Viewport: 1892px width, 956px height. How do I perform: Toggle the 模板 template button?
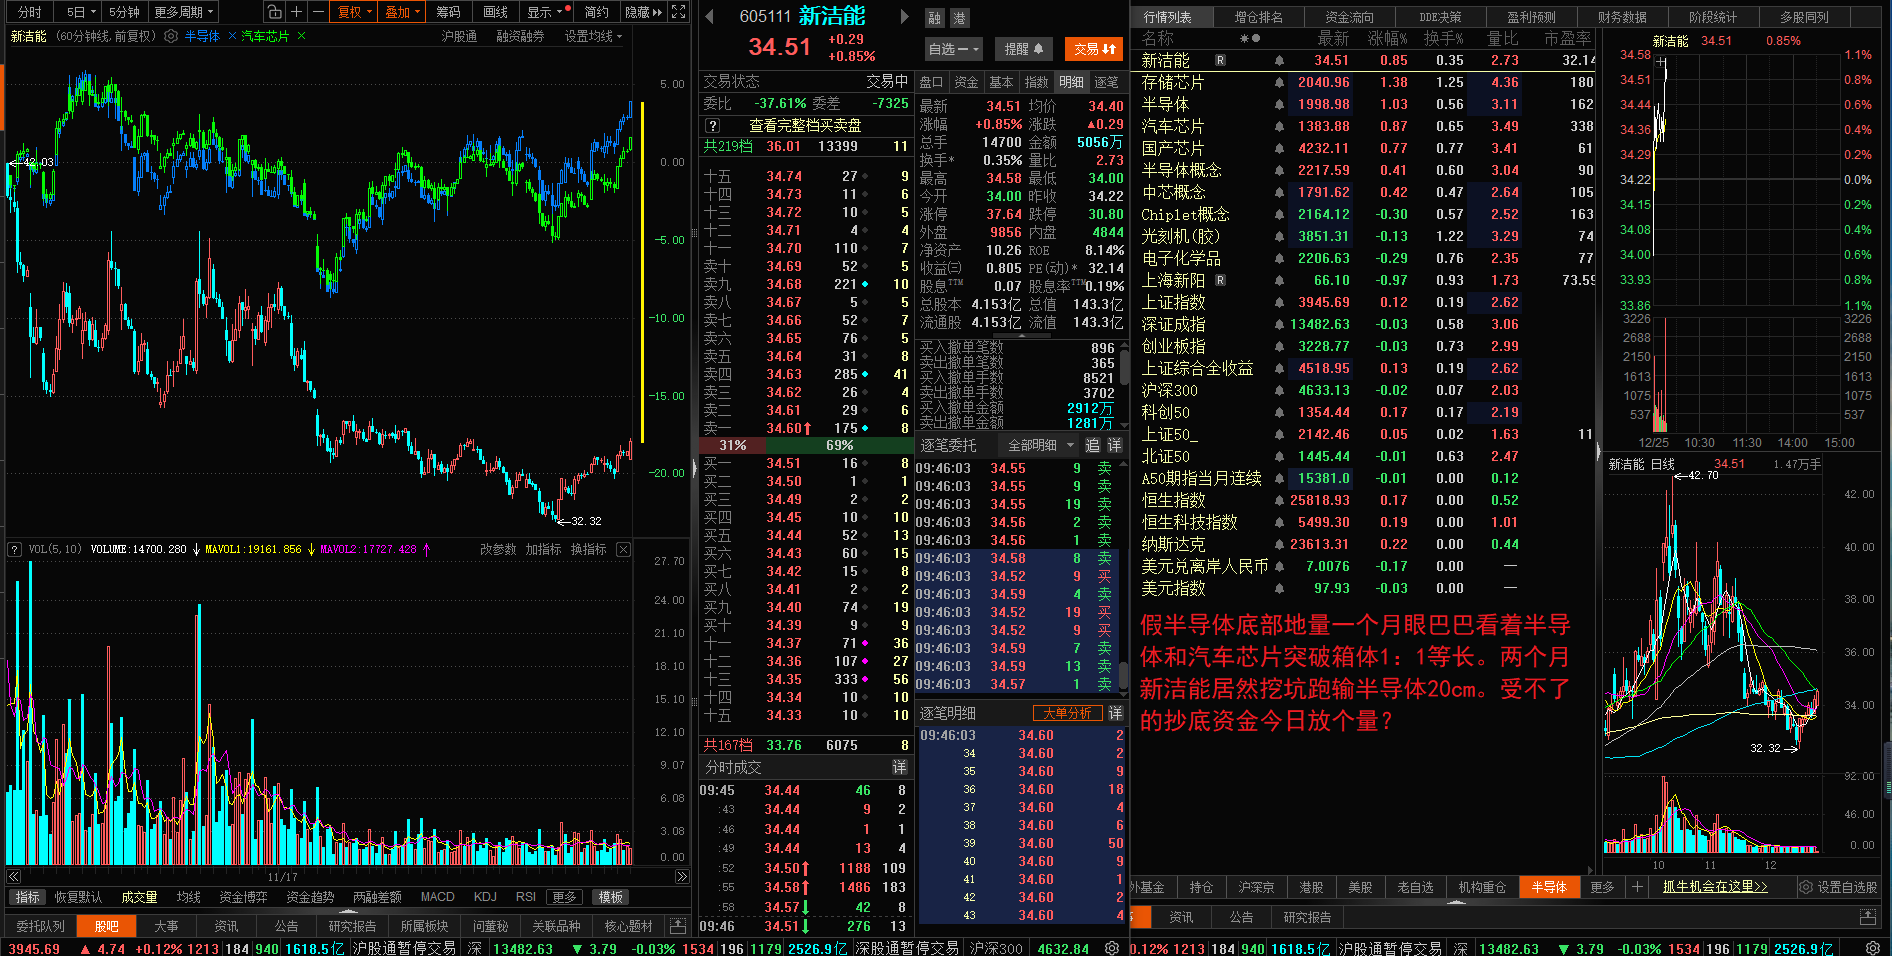tap(611, 897)
